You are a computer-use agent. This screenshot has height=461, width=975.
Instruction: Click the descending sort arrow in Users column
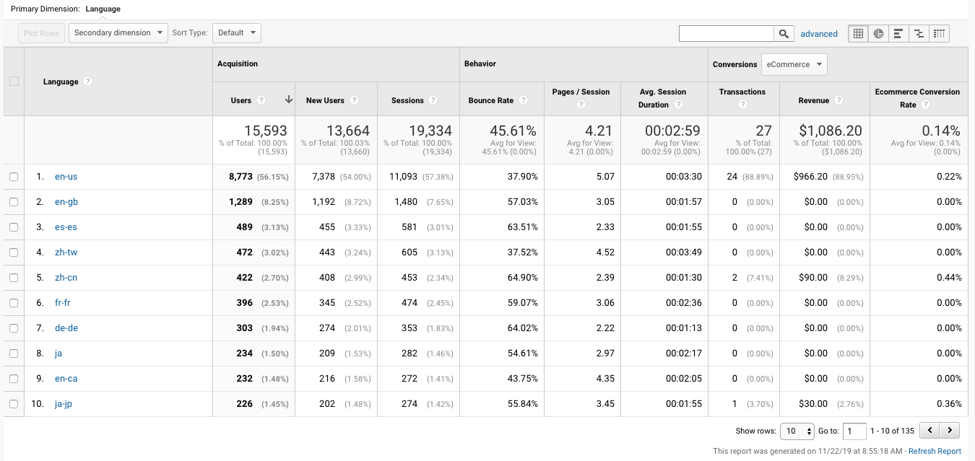(289, 100)
